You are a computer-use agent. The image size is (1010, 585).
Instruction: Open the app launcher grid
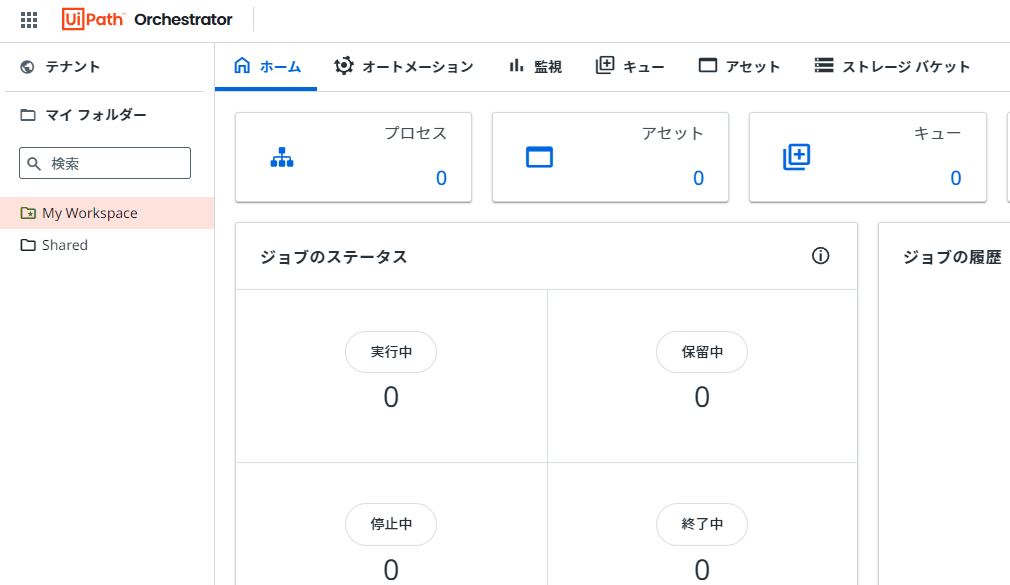click(x=28, y=19)
